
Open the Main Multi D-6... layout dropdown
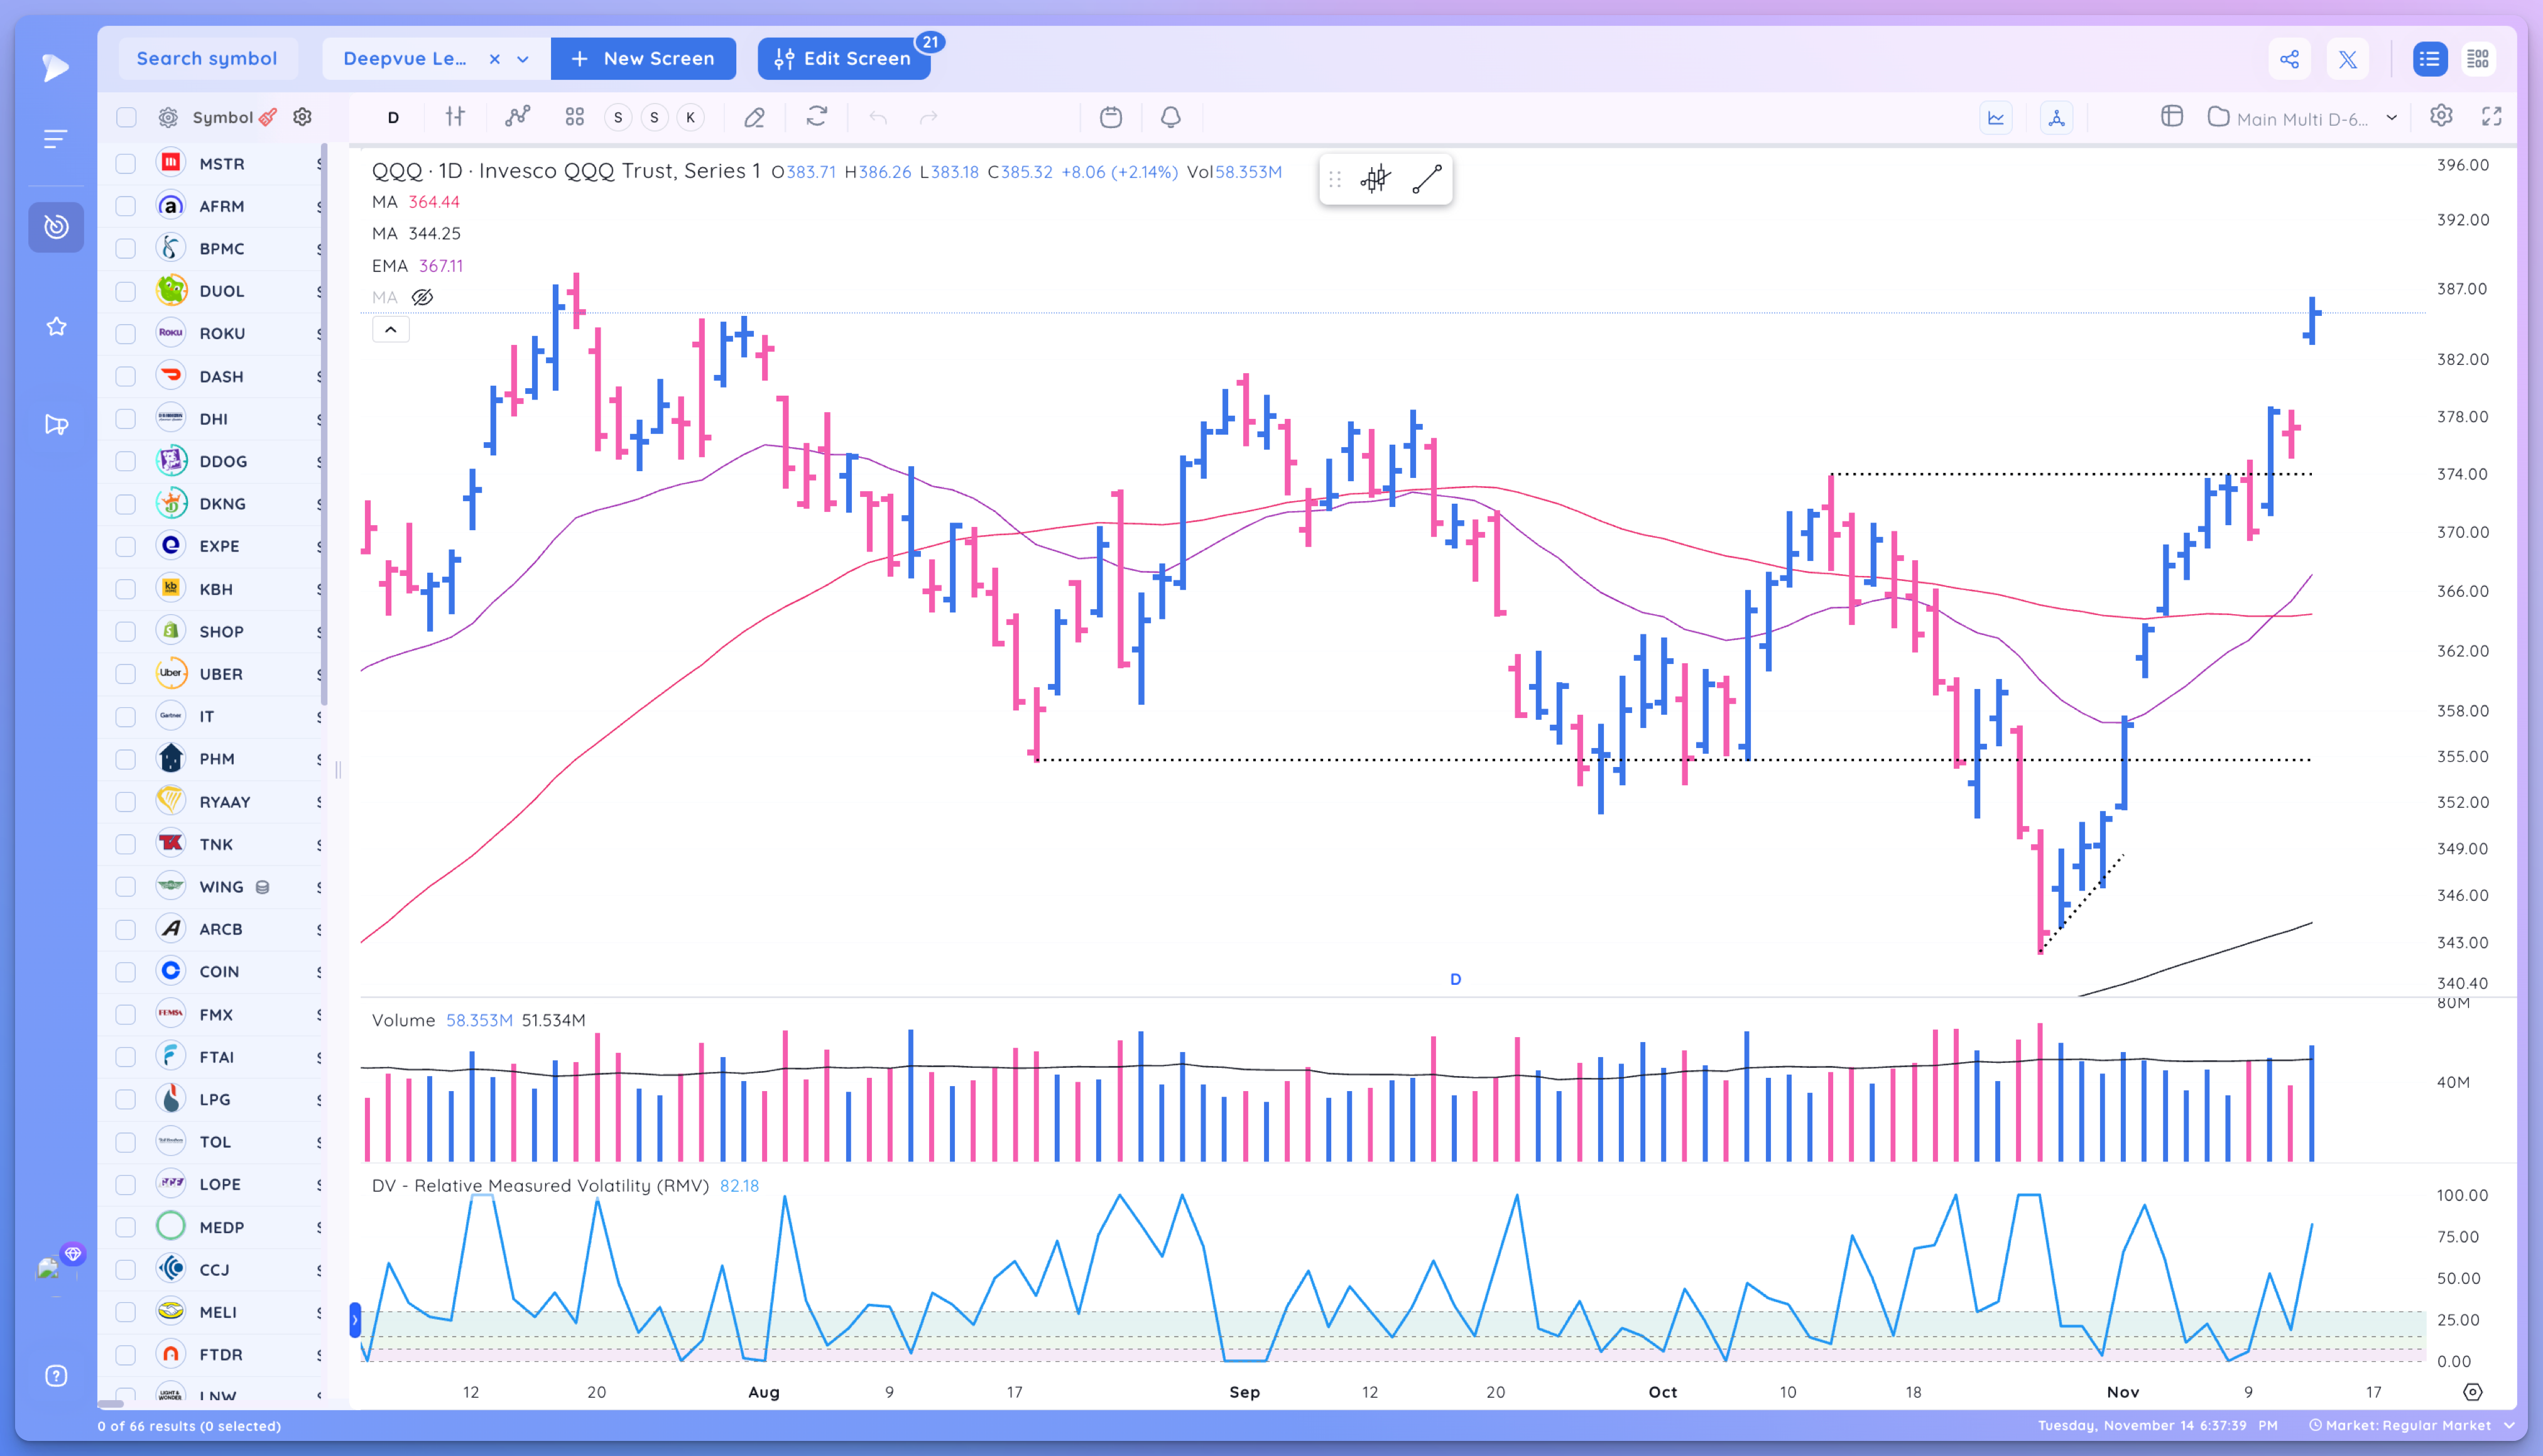[x=2391, y=117]
